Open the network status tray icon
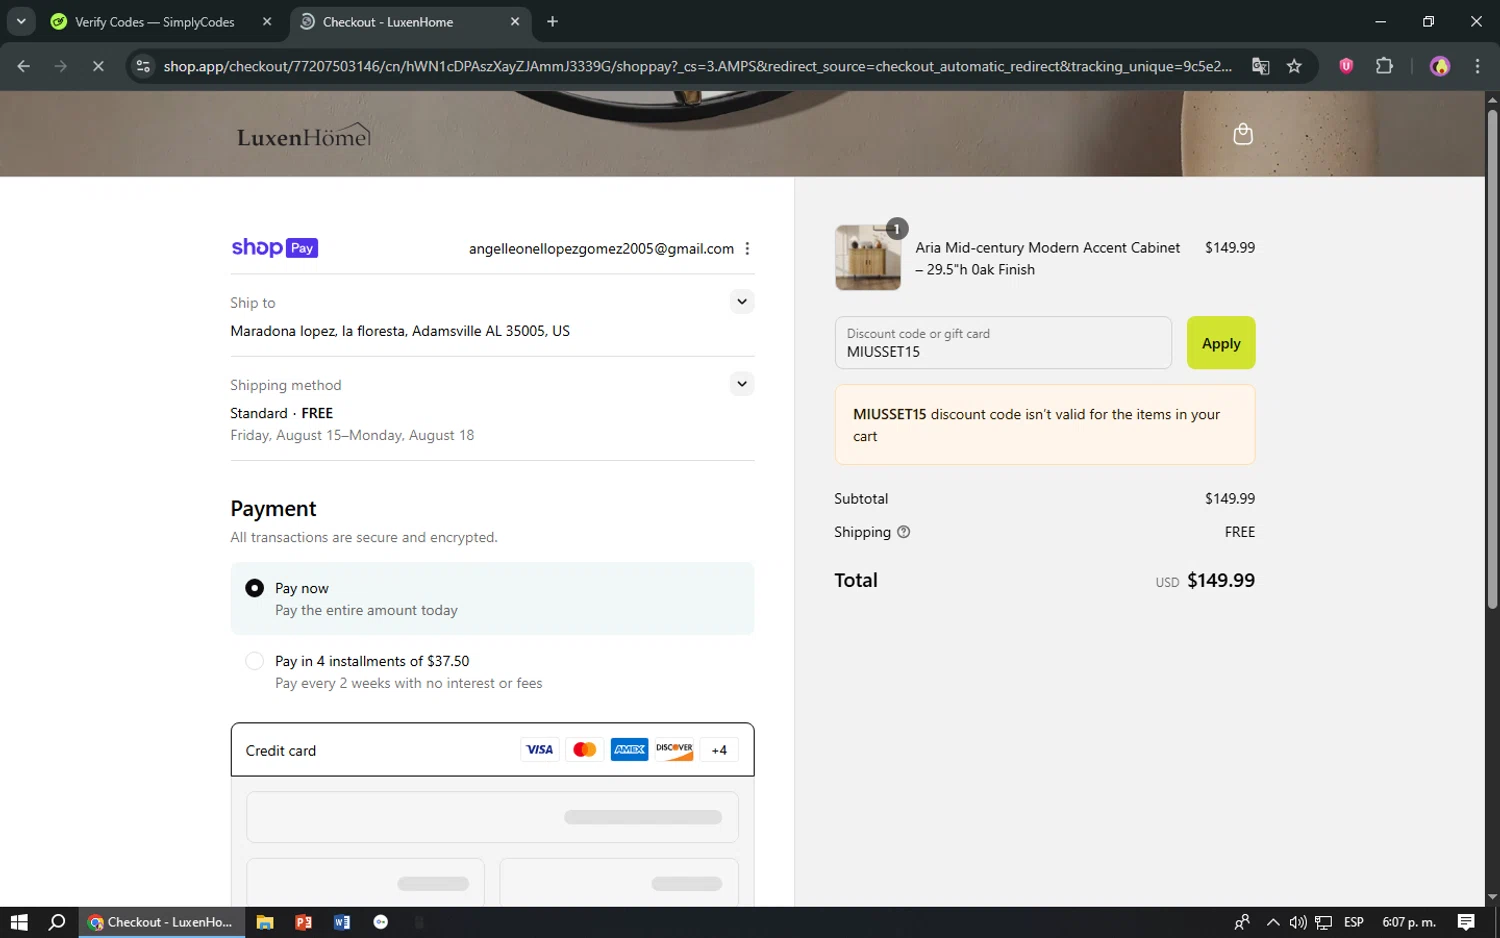 [1323, 922]
